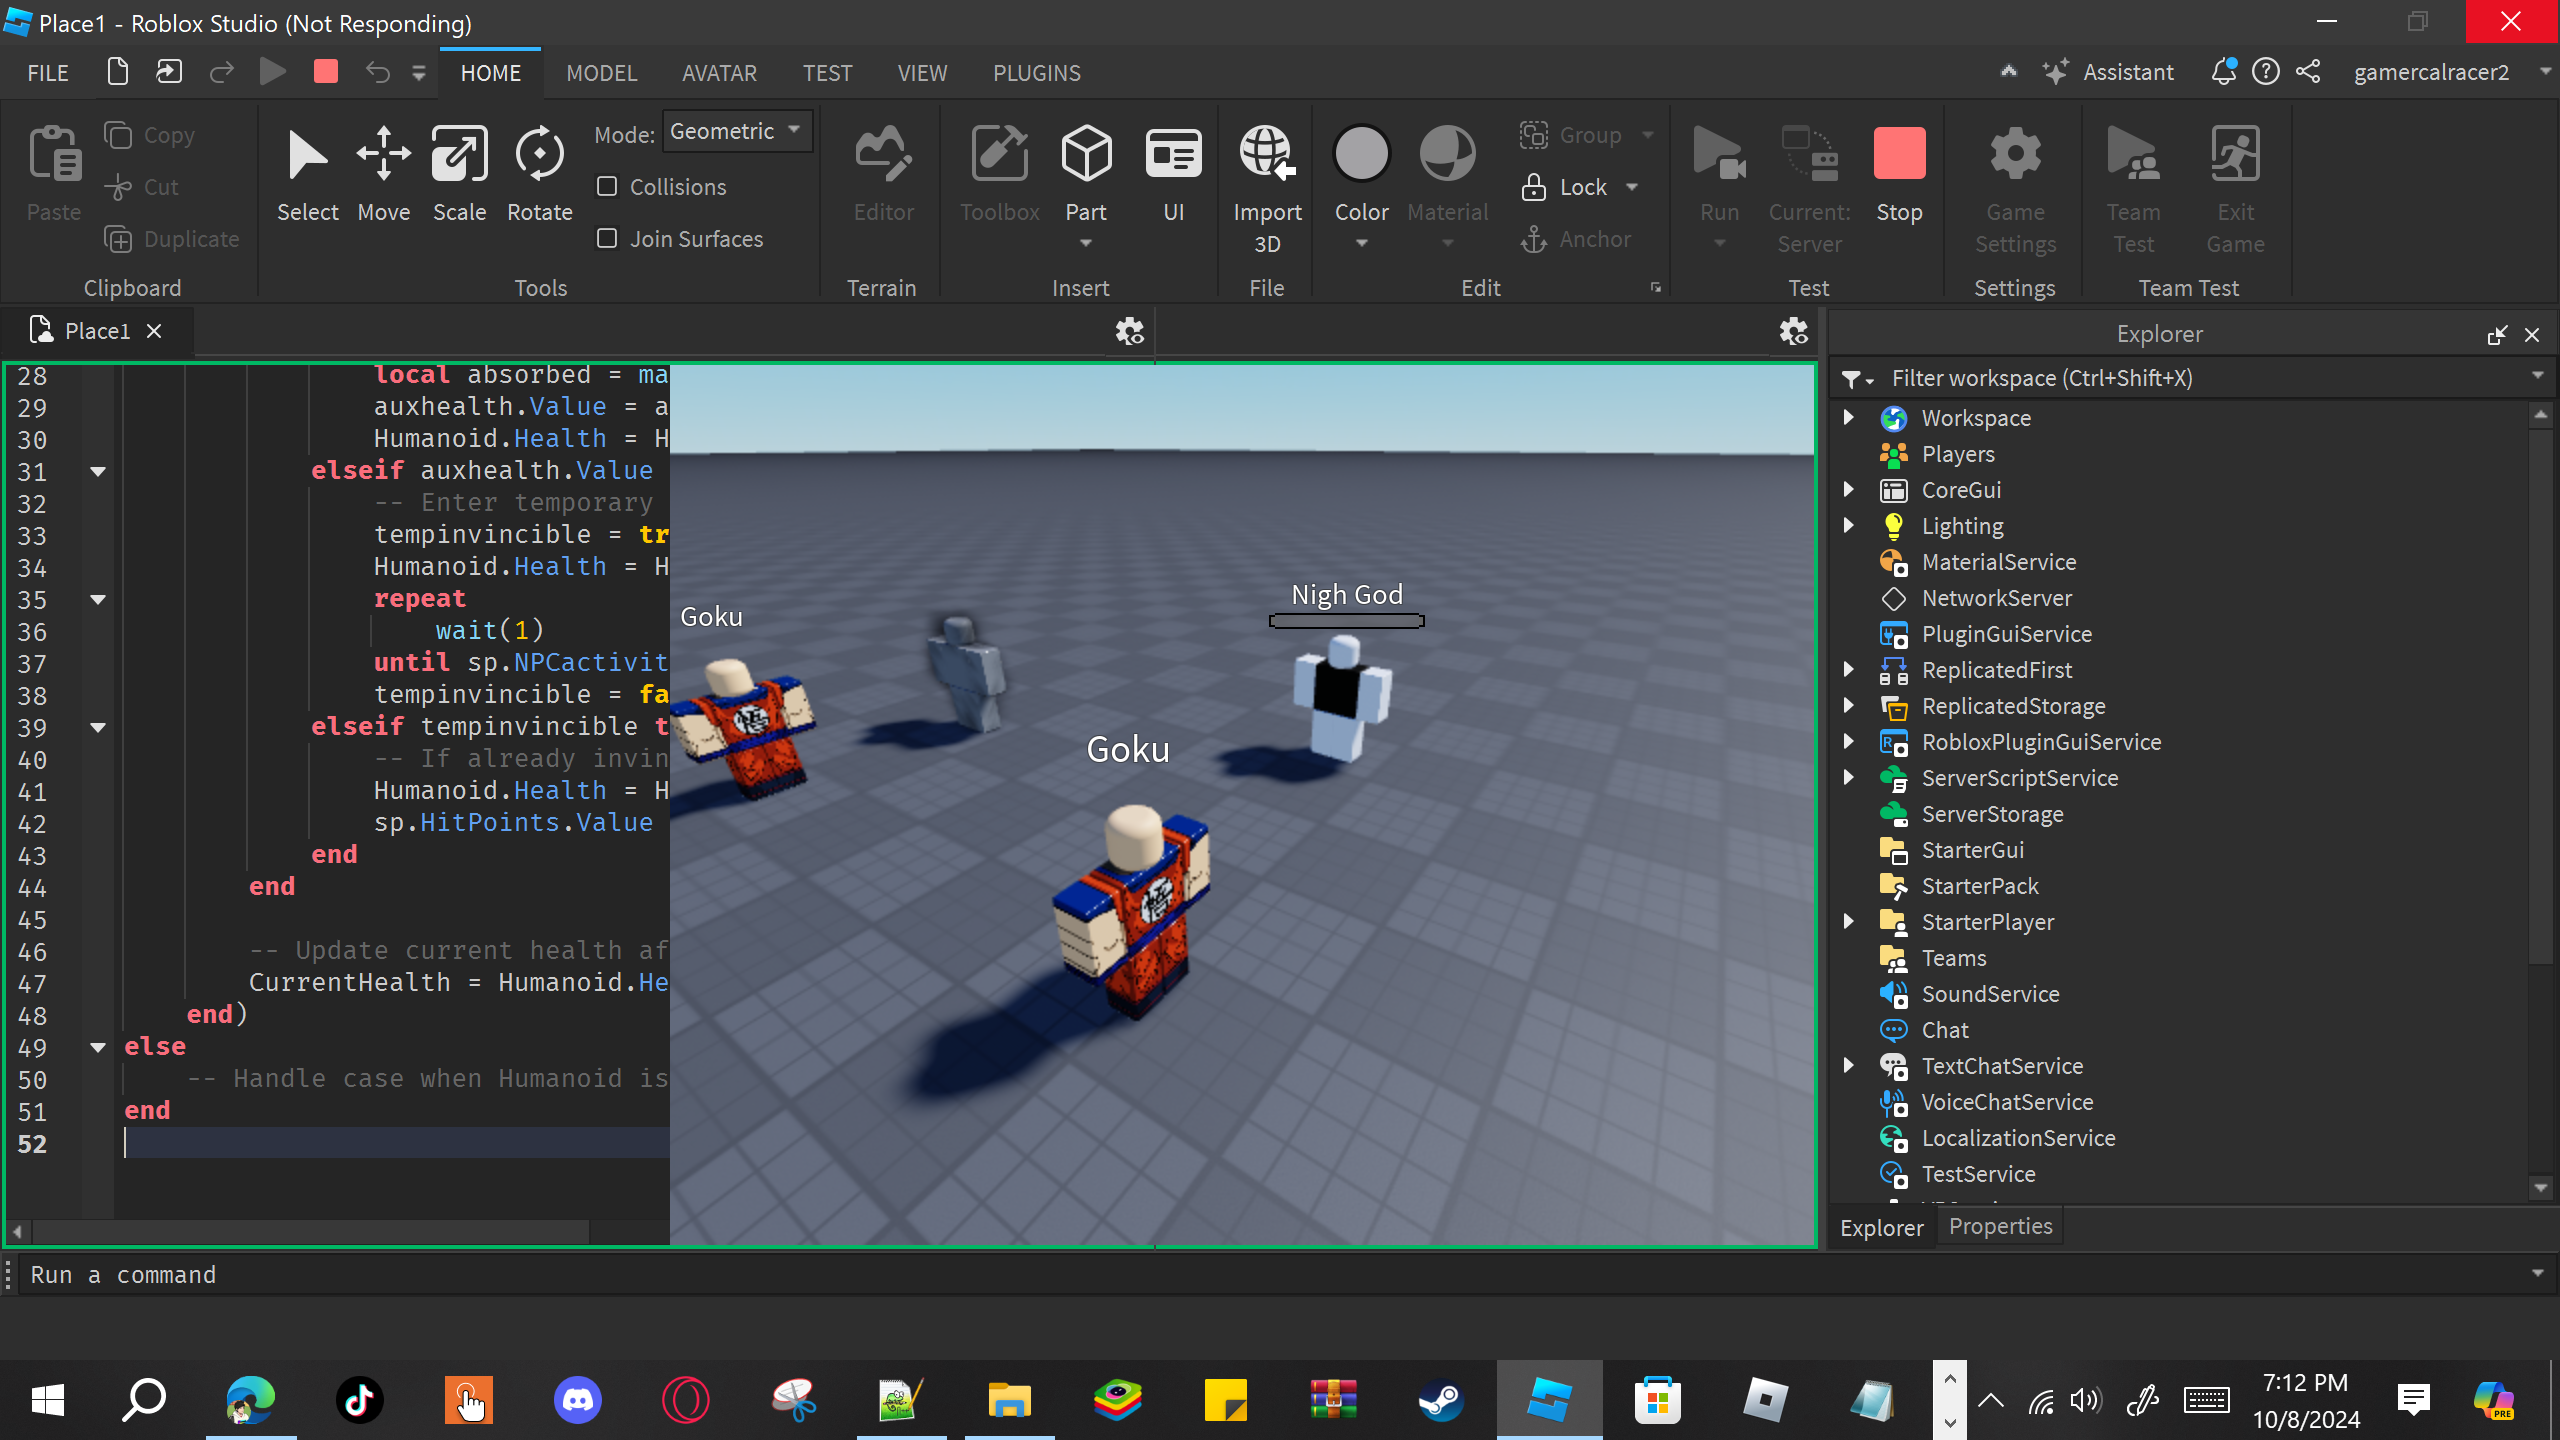Click the Run a command input bar

point(1200,1275)
